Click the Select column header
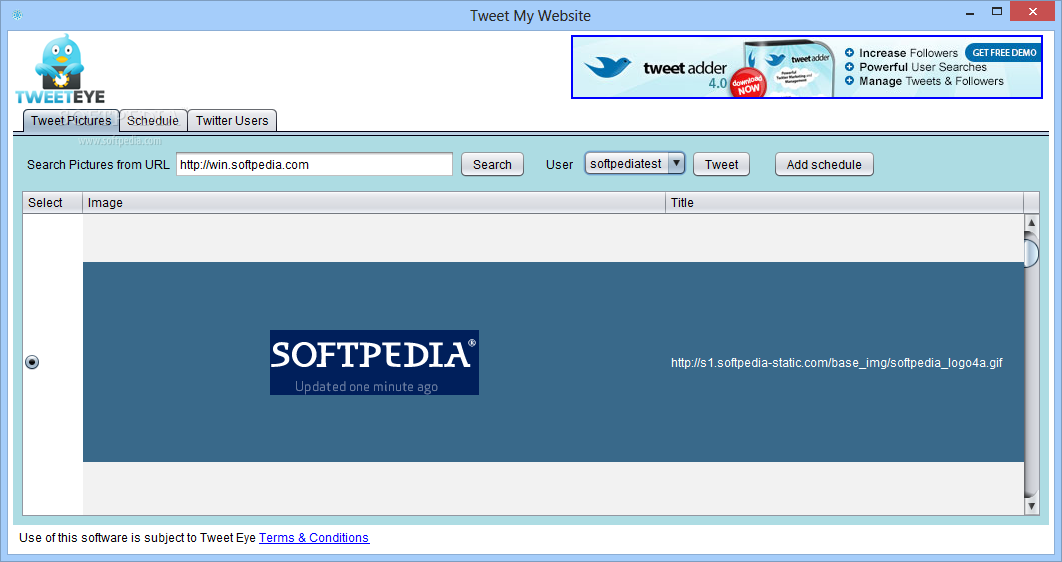The image size is (1062, 562). point(53,202)
